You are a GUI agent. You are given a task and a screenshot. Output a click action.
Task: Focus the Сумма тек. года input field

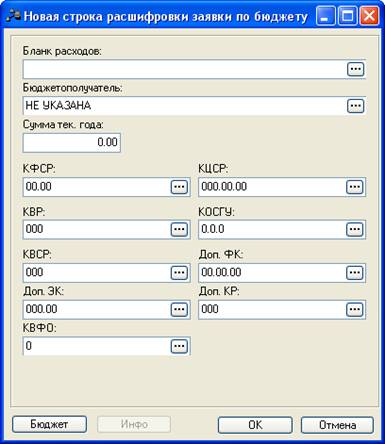pos(72,143)
